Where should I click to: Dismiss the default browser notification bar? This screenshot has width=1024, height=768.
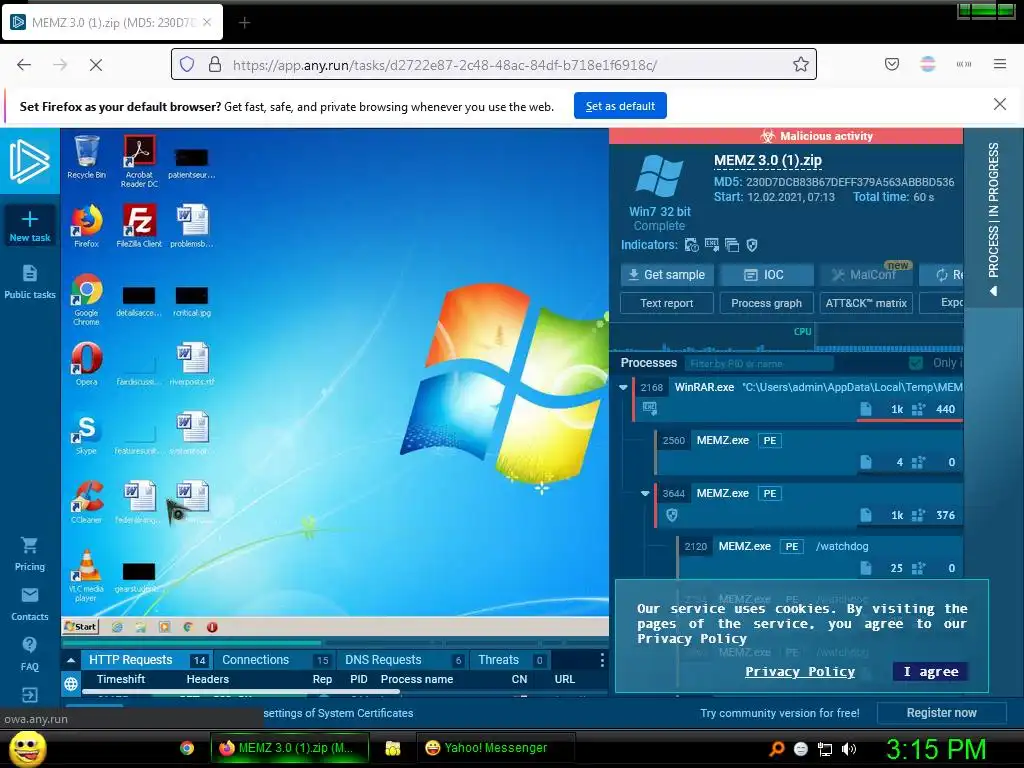(x=999, y=104)
